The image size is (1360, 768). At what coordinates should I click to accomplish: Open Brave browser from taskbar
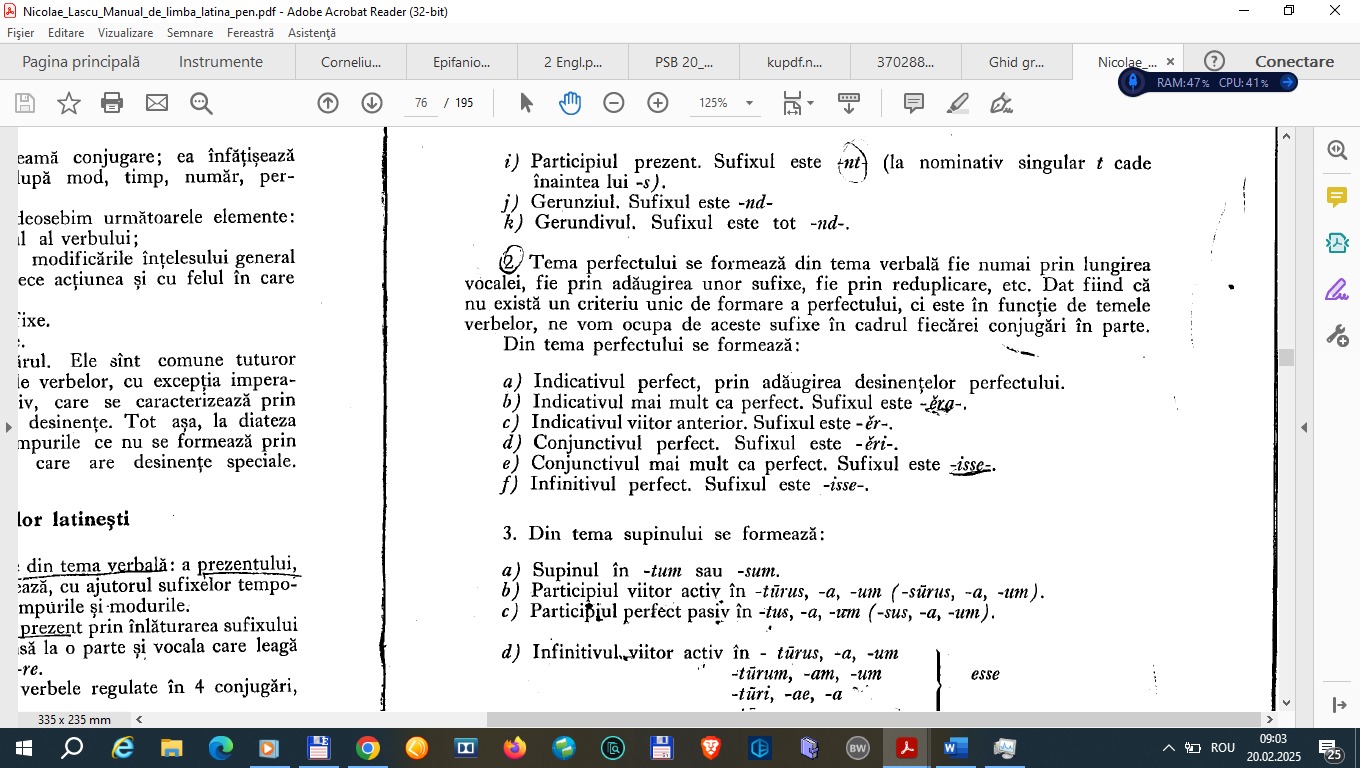tap(711, 748)
